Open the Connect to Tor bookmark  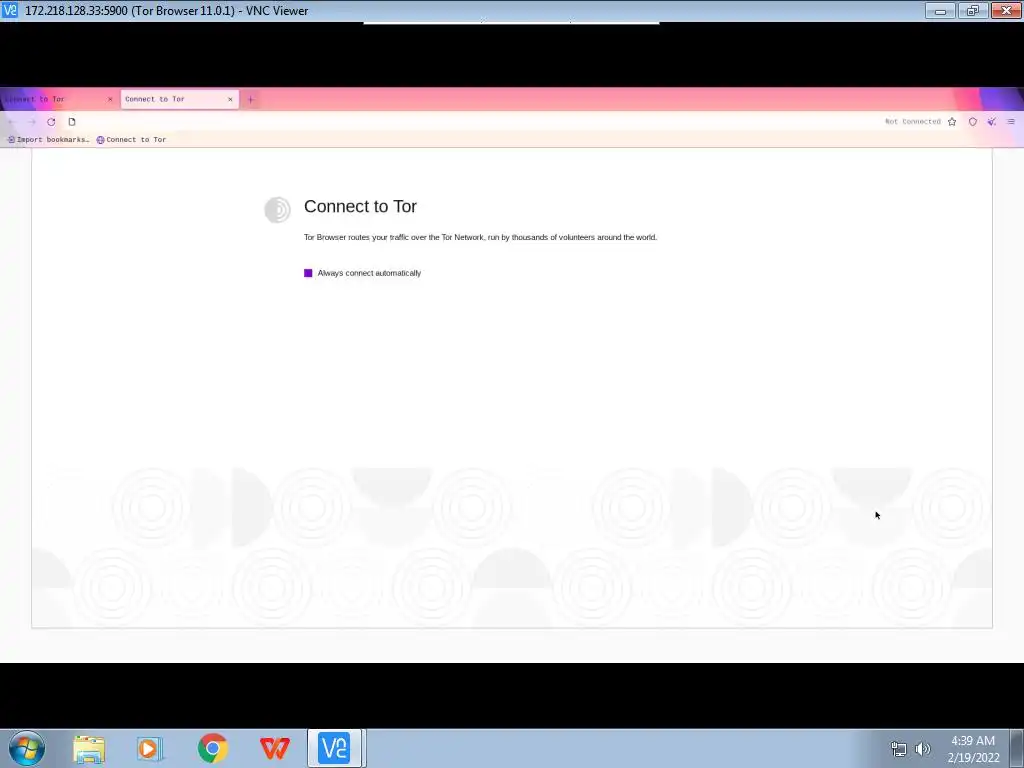(x=131, y=140)
